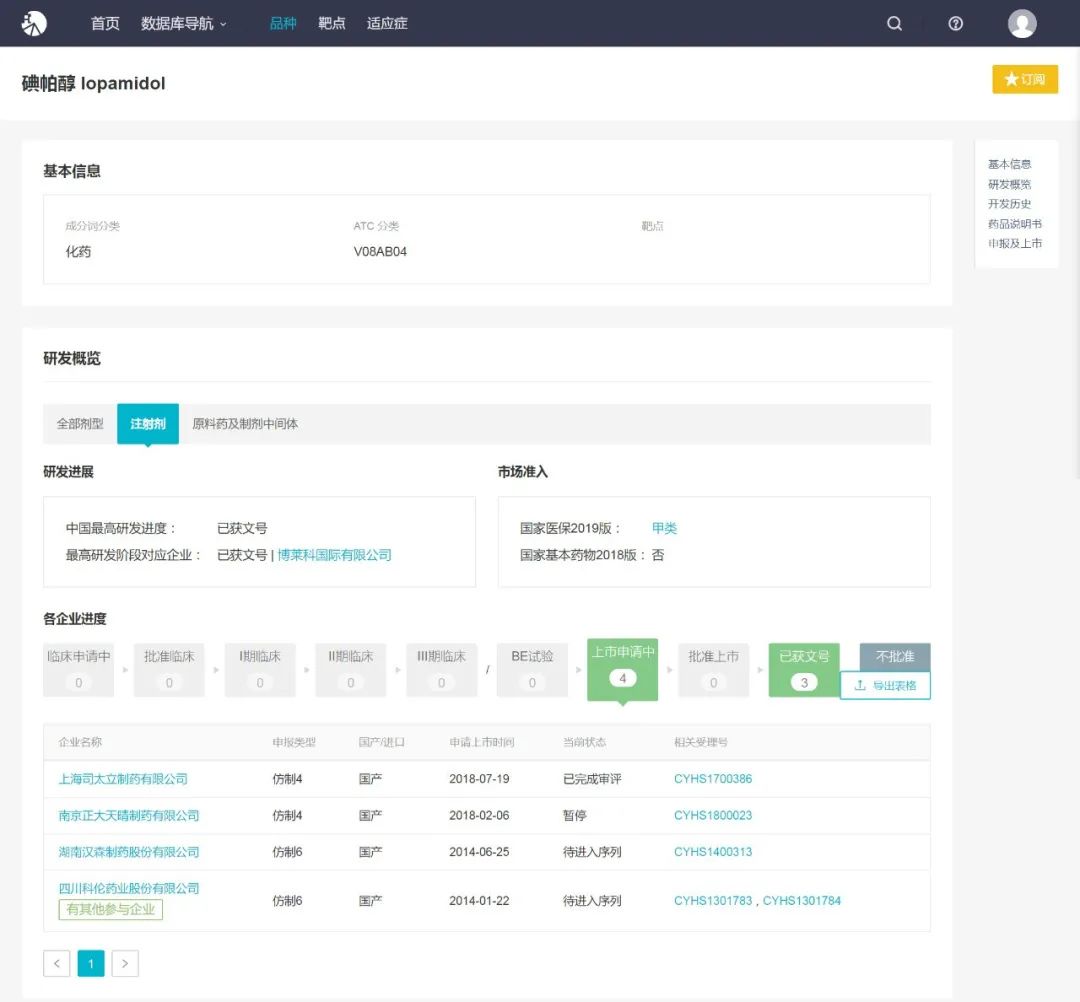The width and height of the screenshot is (1080, 1002).
Task: Switch to 全部剂型 tab
Action: click(80, 424)
